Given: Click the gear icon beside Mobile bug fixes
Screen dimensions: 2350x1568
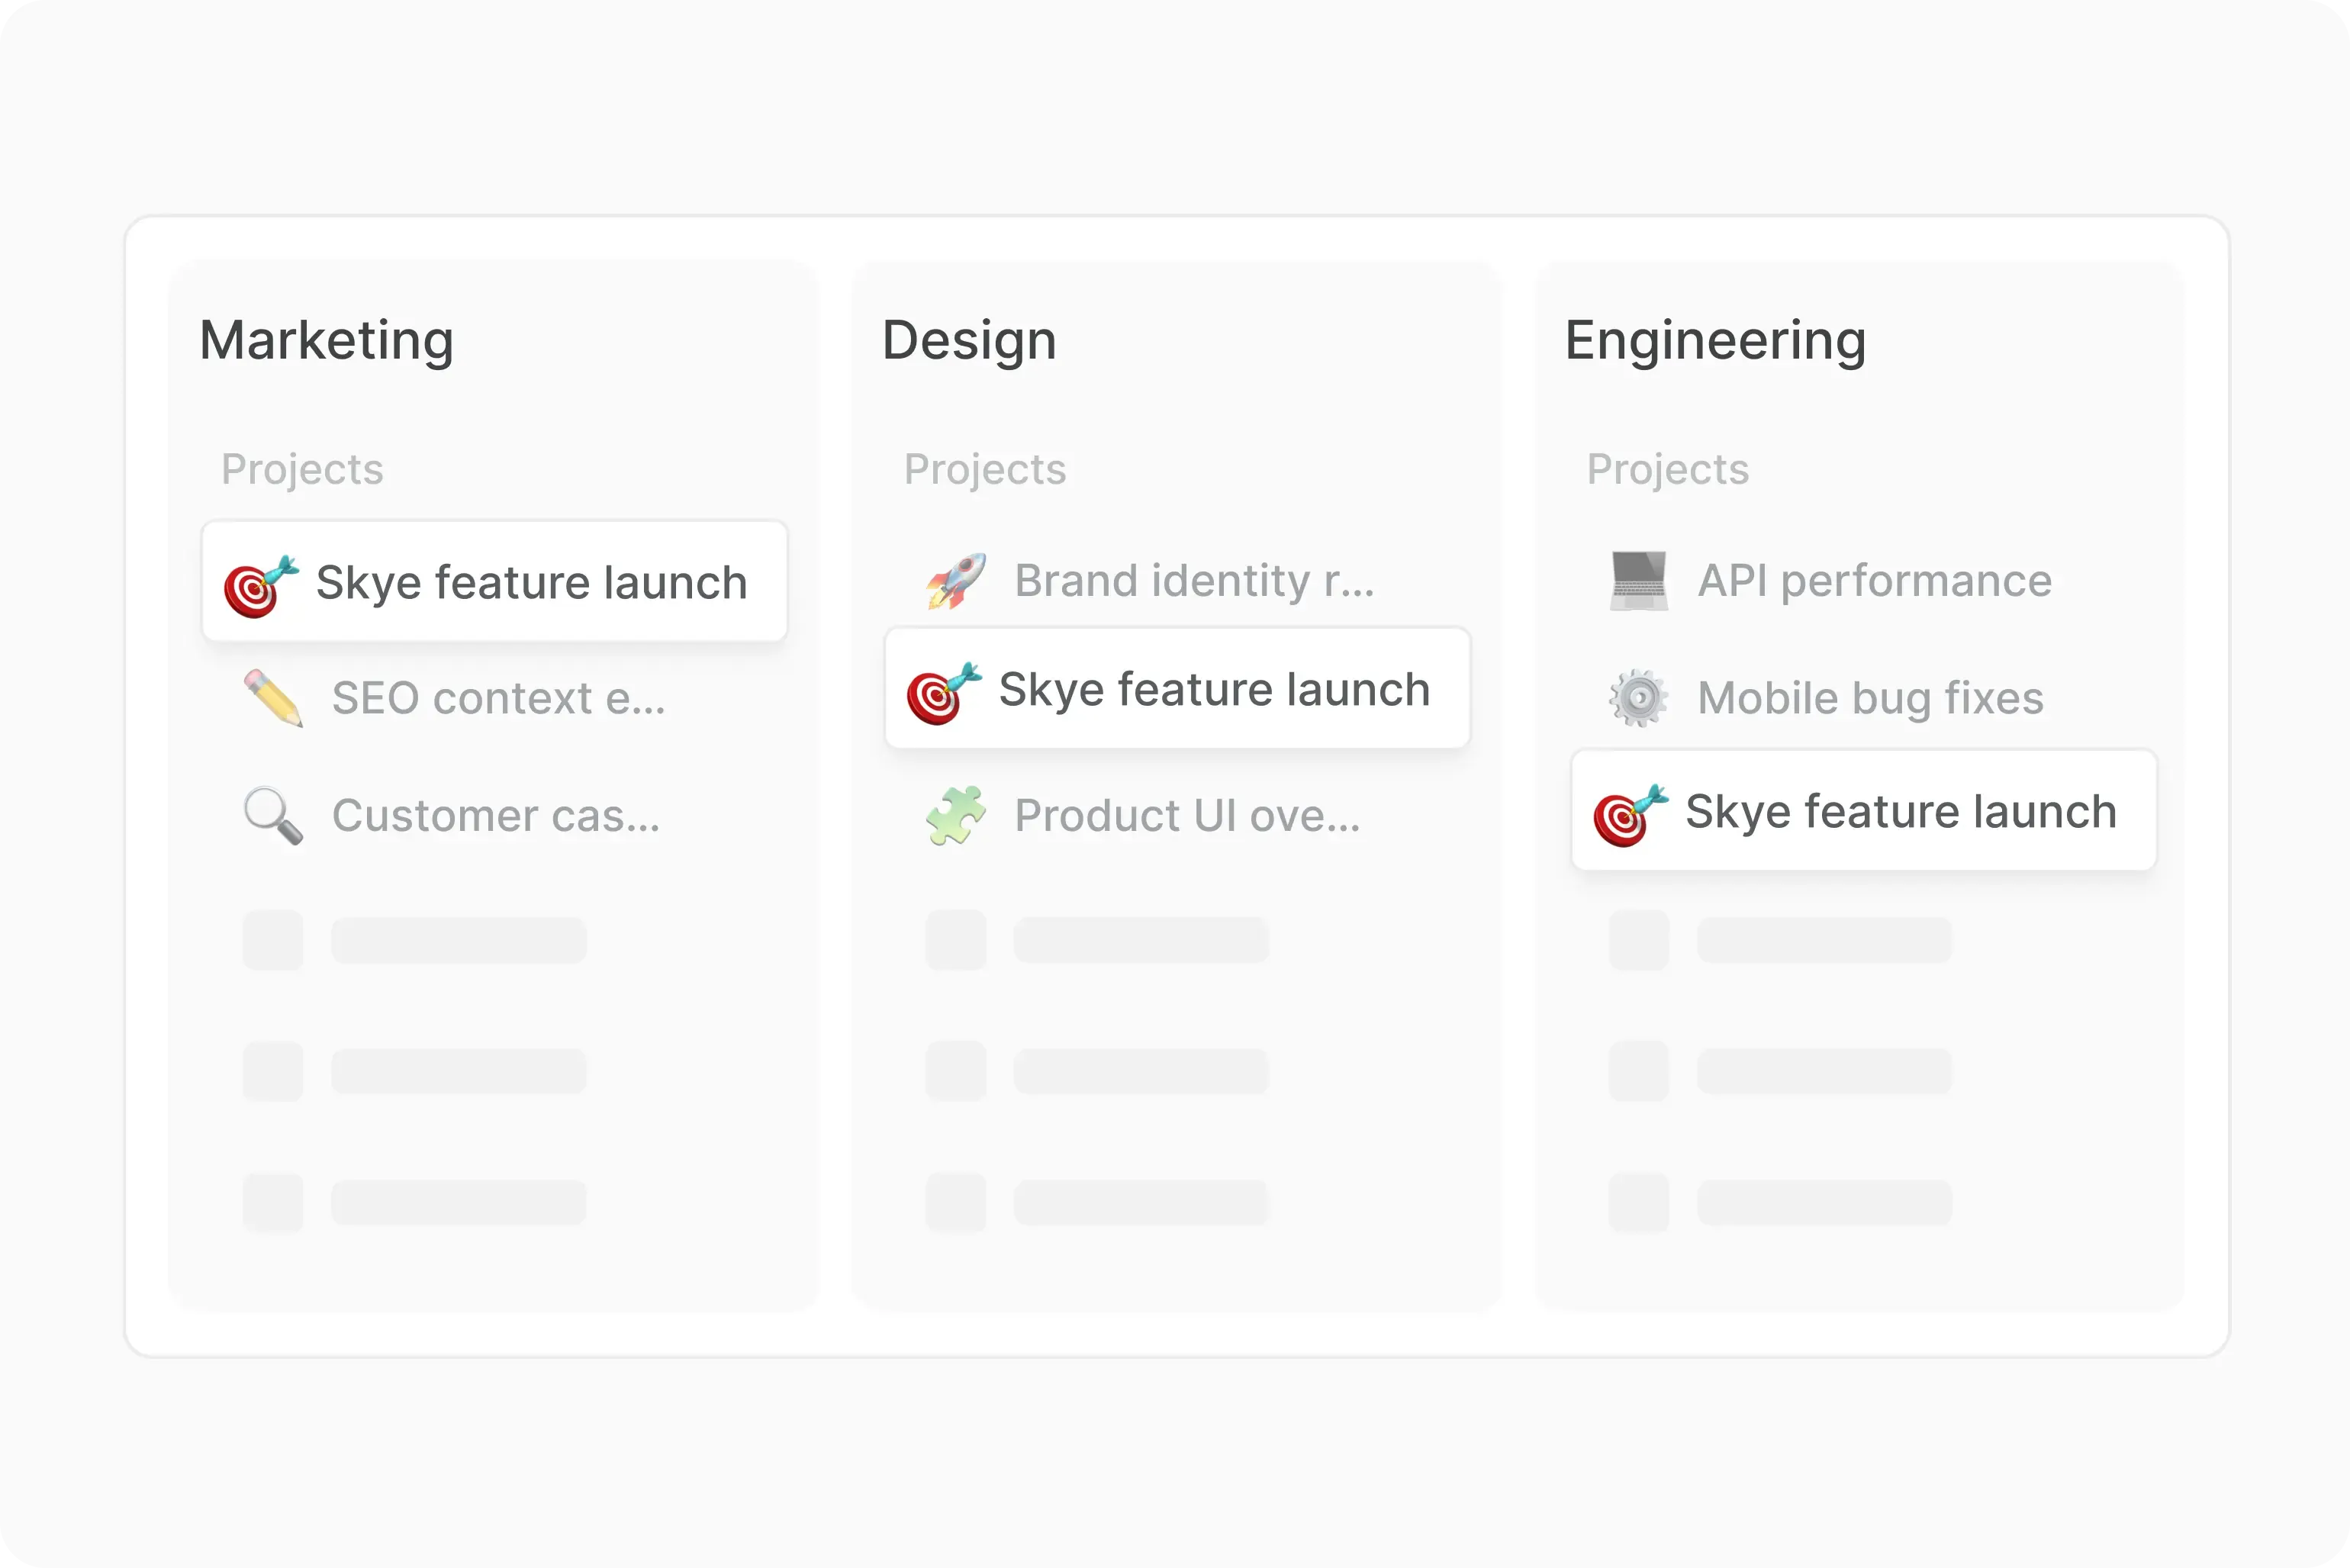Looking at the screenshot, I should (x=1638, y=698).
